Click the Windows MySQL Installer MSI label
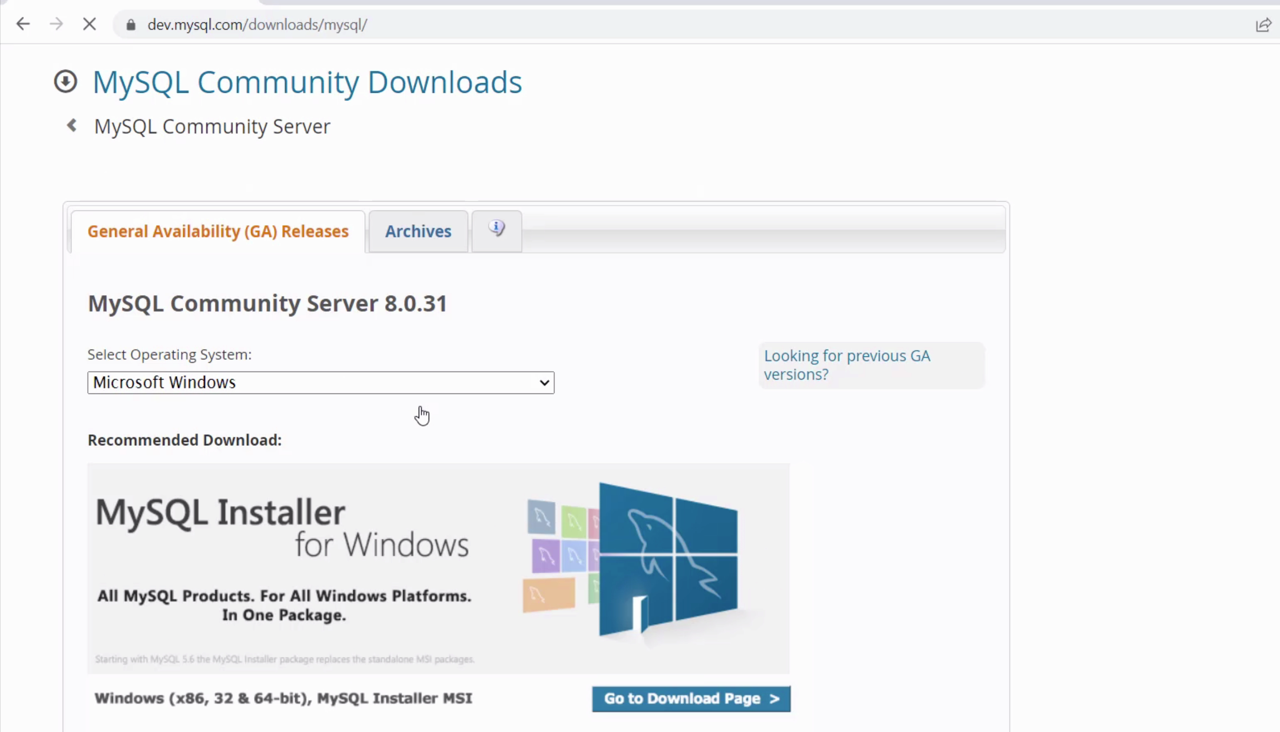This screenshot has height=732, width=1280. (x=283, y=699)
